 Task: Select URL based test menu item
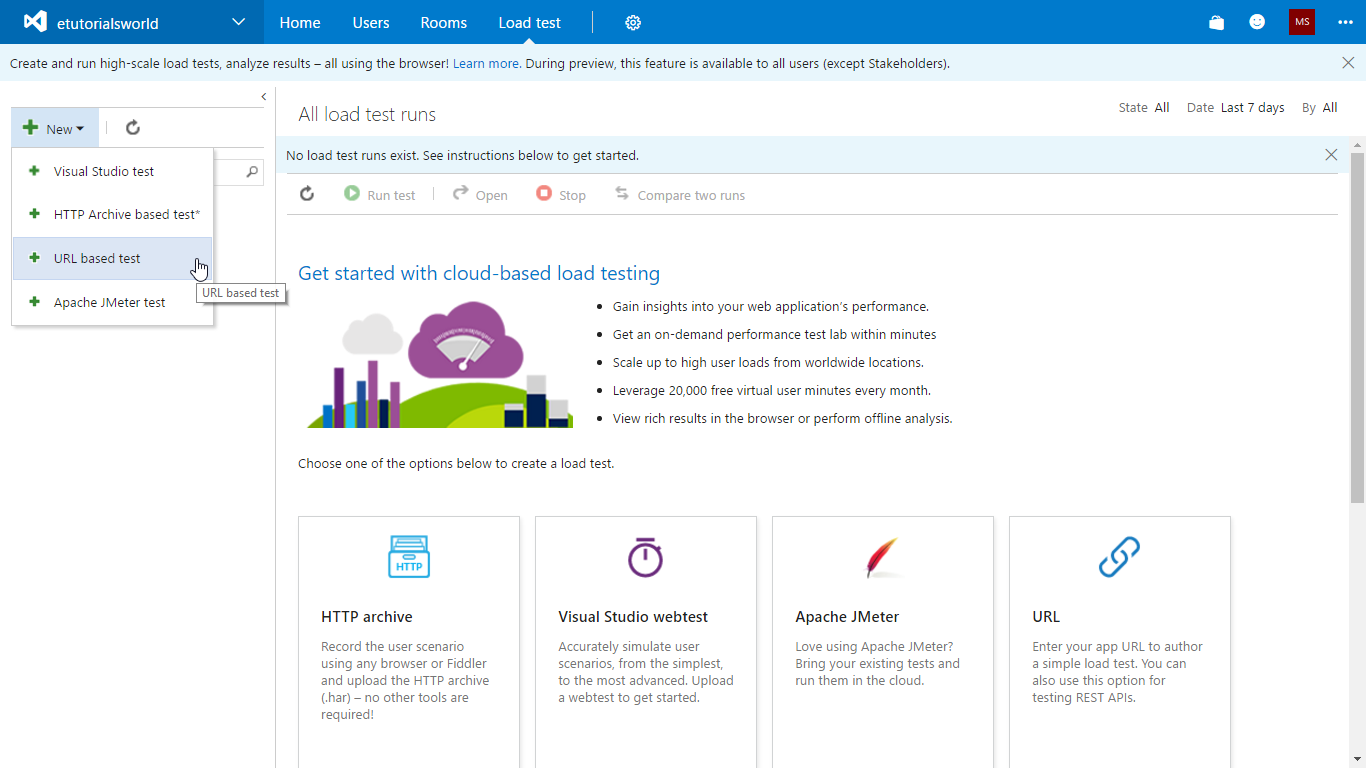tap(112, 258)
